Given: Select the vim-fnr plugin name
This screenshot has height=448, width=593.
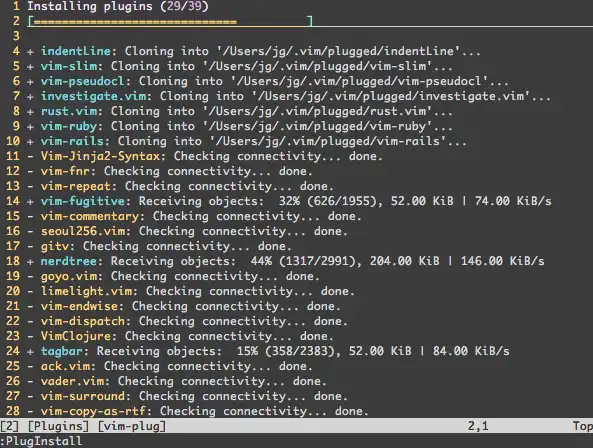Looking at the screenshot, I should [65, 171].
